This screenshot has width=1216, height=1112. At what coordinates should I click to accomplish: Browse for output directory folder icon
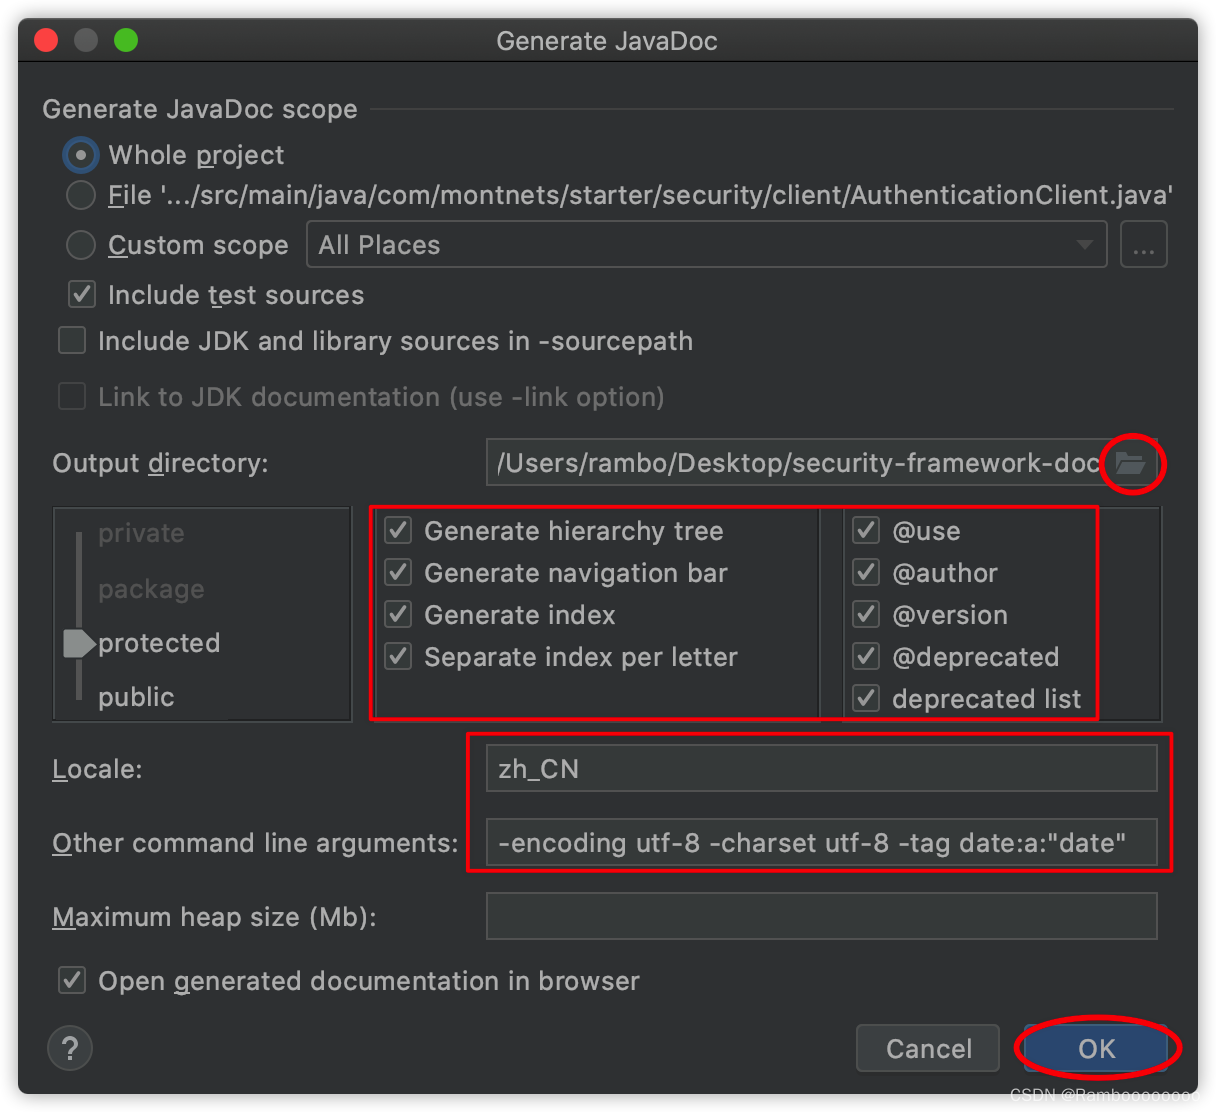click(x=1130, y=463)
